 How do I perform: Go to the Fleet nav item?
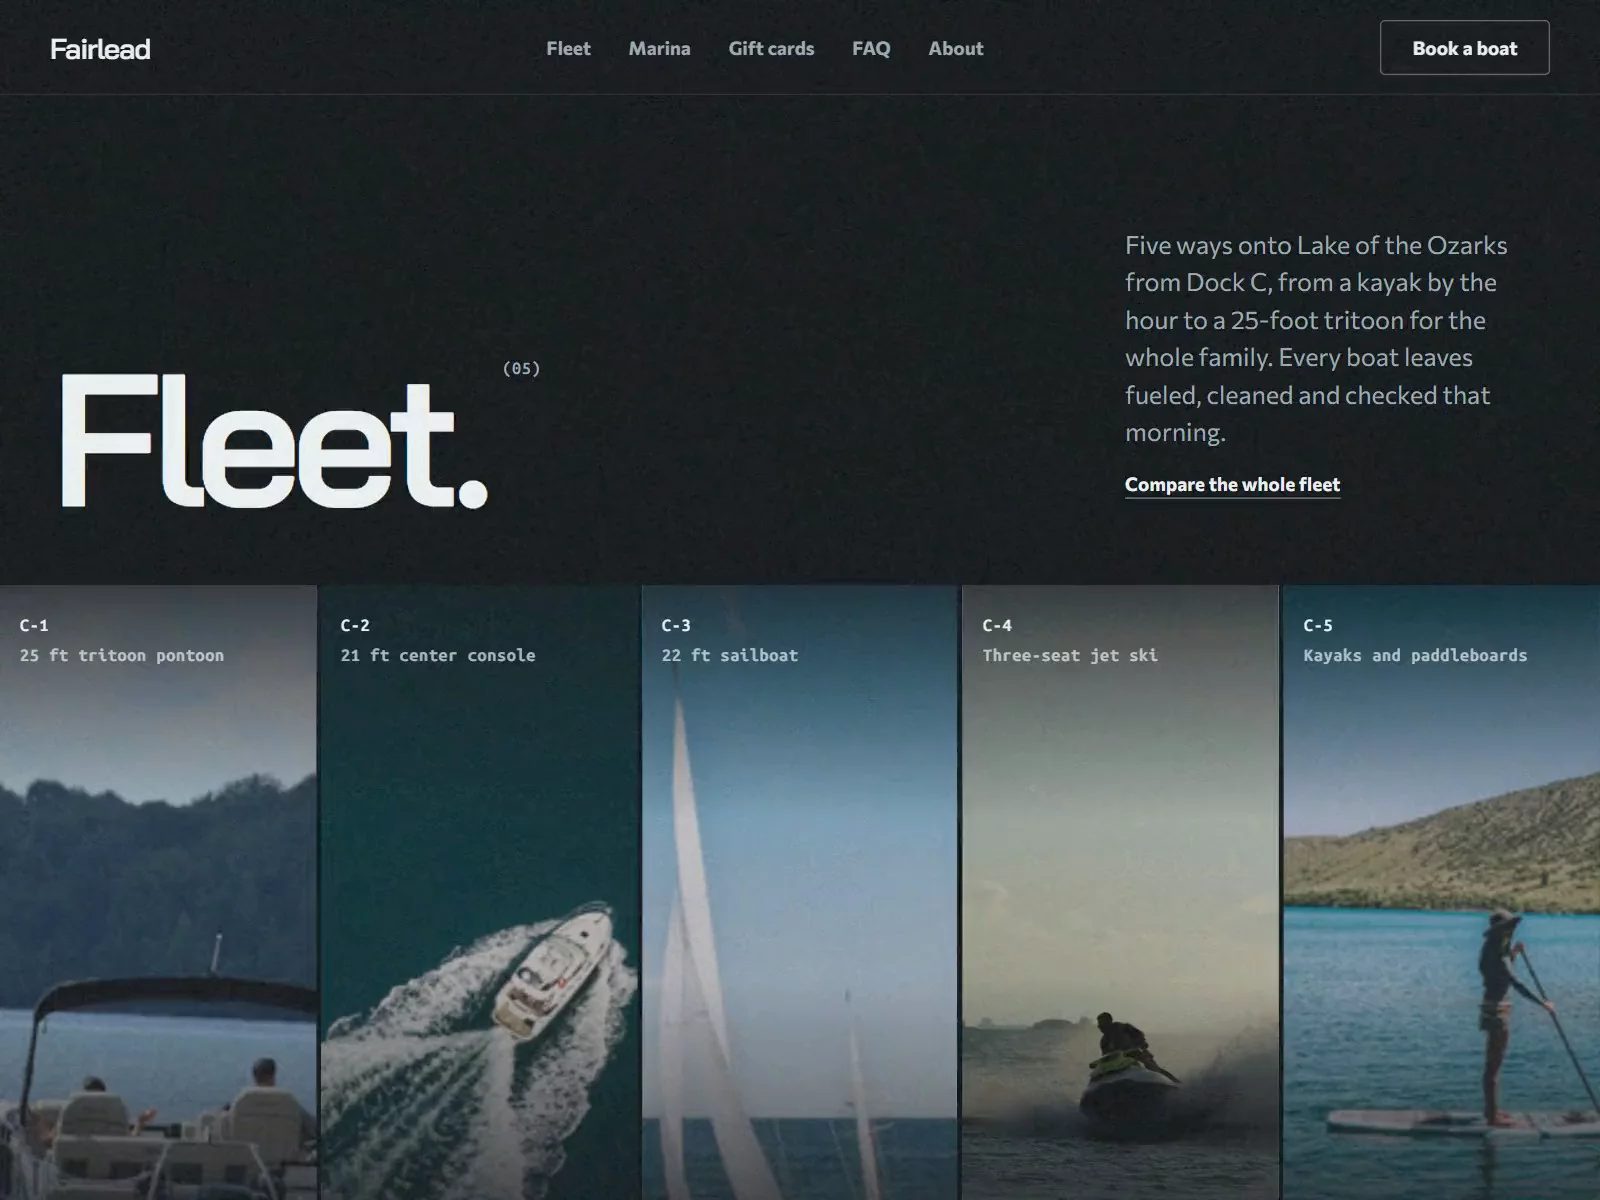click(x=568, y=48)
